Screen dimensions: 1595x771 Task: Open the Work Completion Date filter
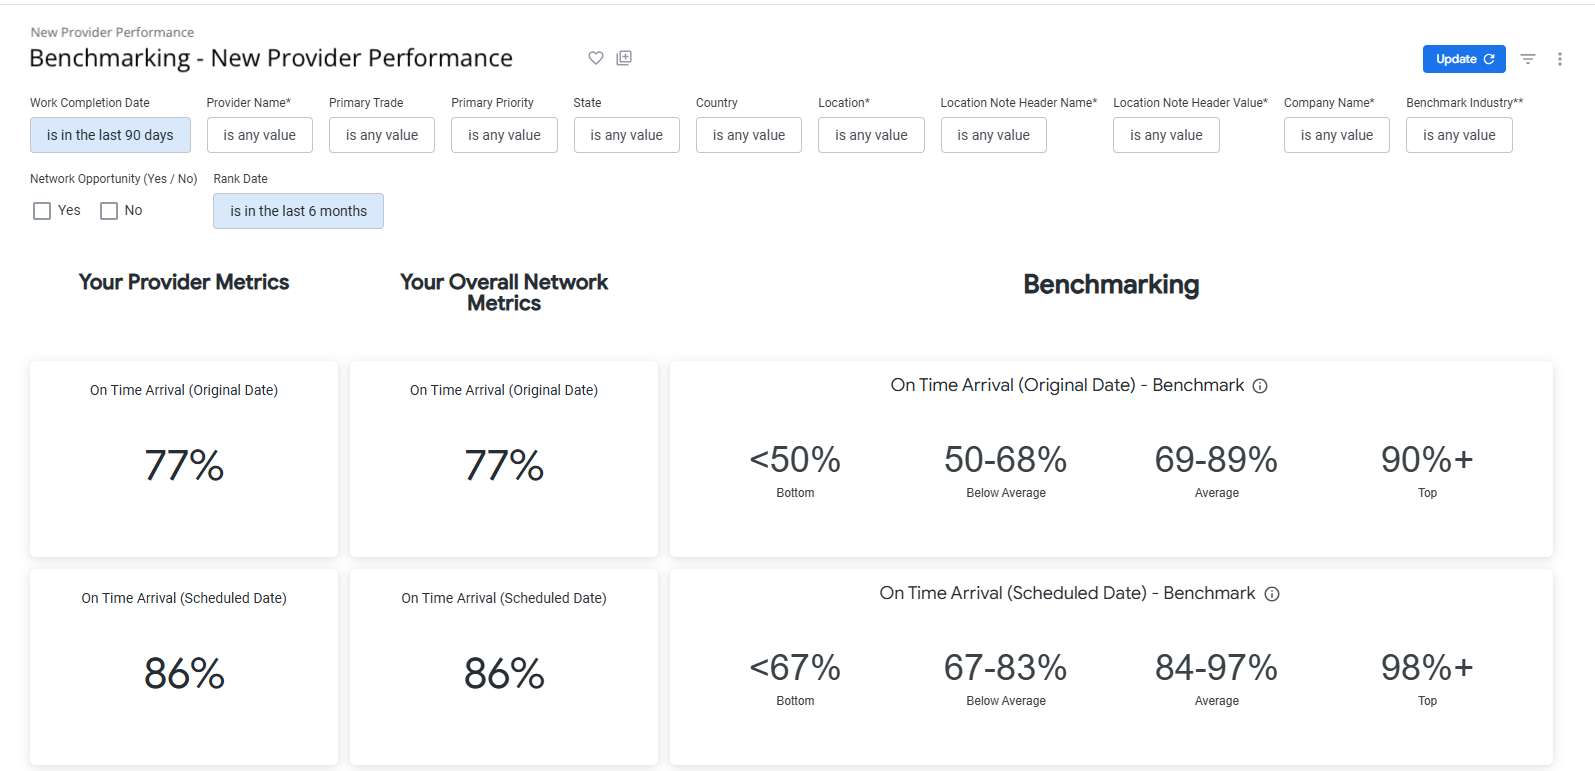[x=110, y=135]
